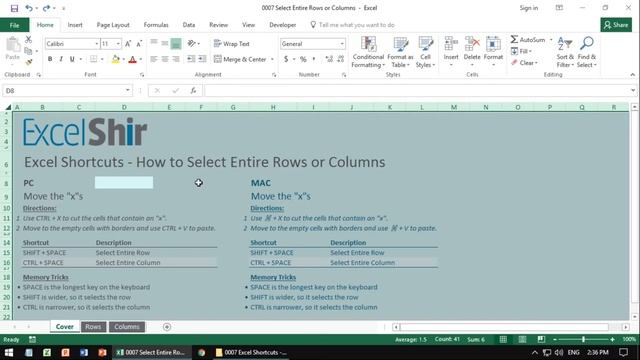Apply accounting dollar number format
The width and height of the screenshot is (640, 360).
pyautogui.click(x=286, y=59)
